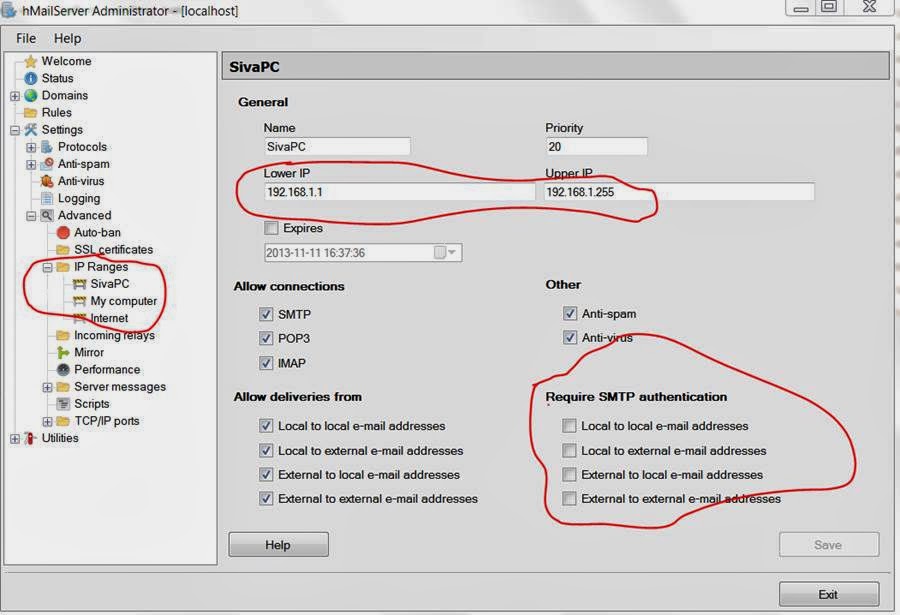This screenshot has height=615, width=900.
Task: Toggle the Anti-virus checkbox under Other
Action: [x=569, y=338]
